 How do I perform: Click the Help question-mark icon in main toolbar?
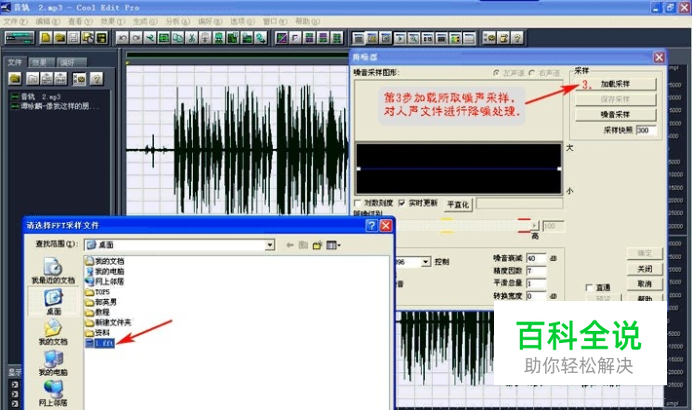point(517,38)
